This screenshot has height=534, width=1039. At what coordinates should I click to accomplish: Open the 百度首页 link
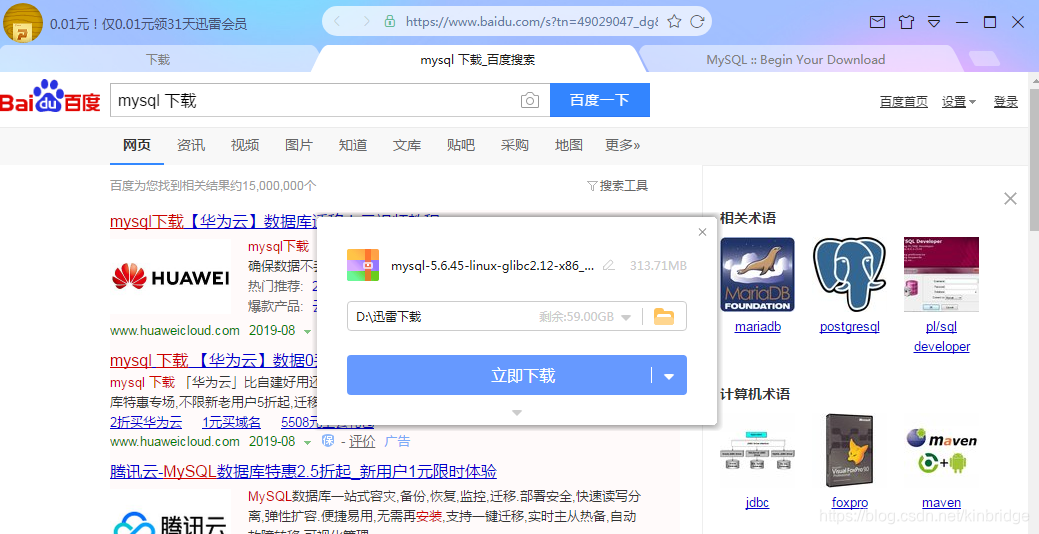pos(904,101)
